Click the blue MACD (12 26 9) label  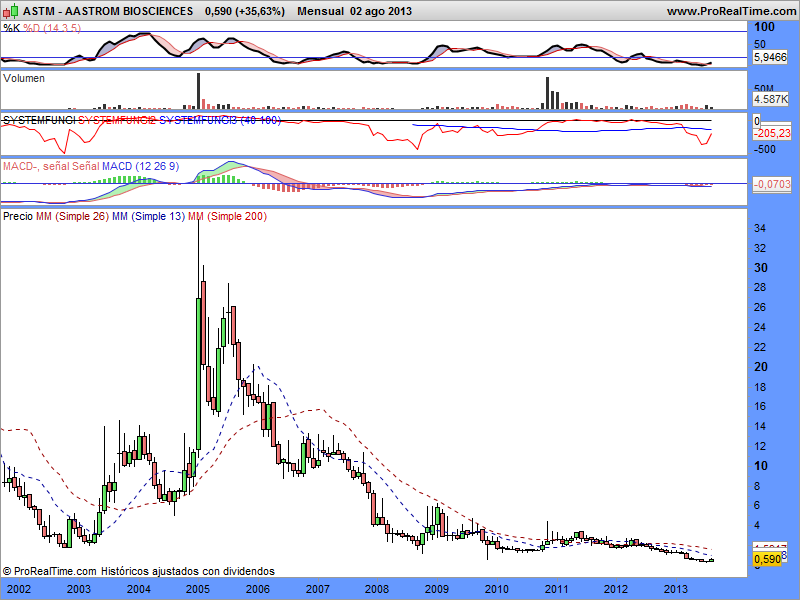click(140, 166)
